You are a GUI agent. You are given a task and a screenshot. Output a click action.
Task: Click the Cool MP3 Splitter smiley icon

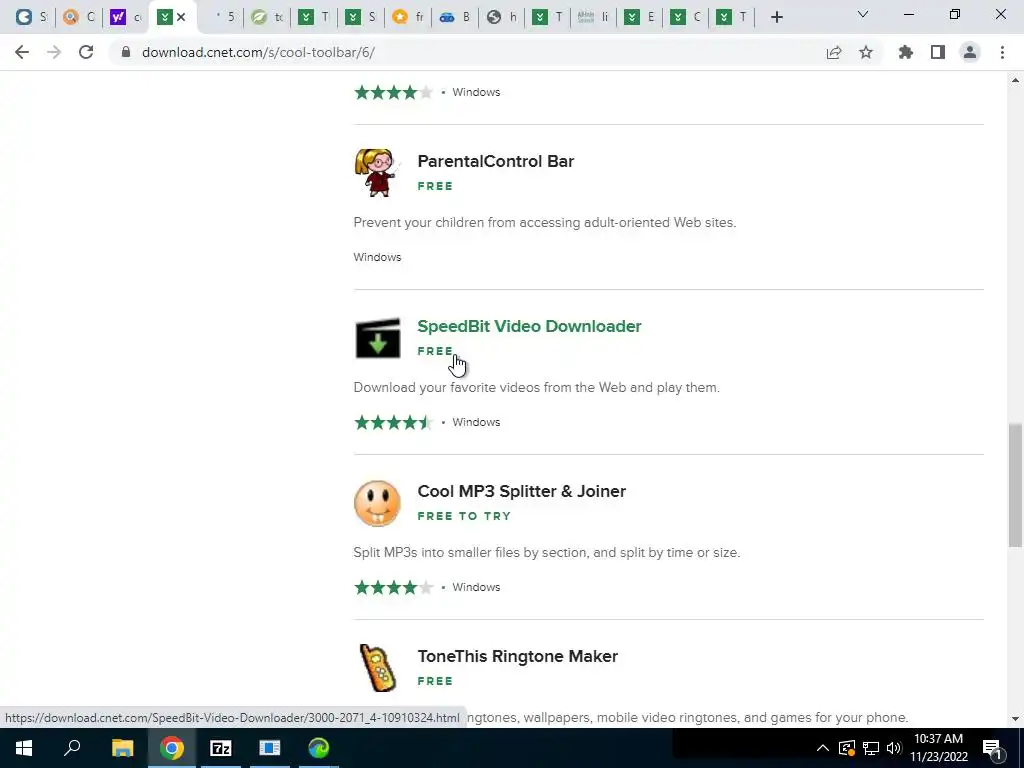coord(377,504)
